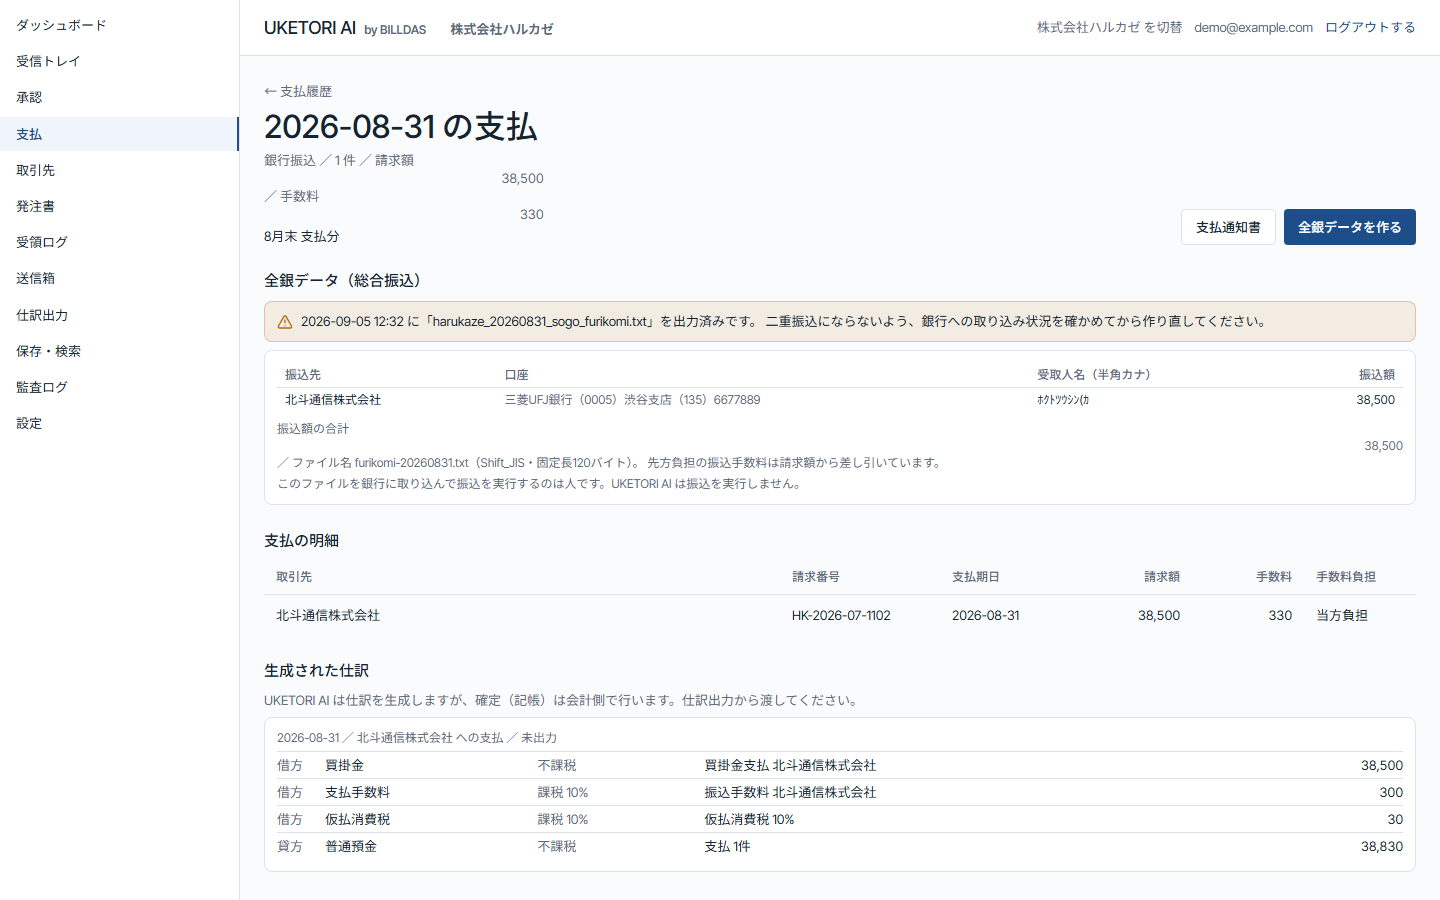Click the 支払通知書 button
This screenshot has width=1440, height=900.
(1228, 227)
